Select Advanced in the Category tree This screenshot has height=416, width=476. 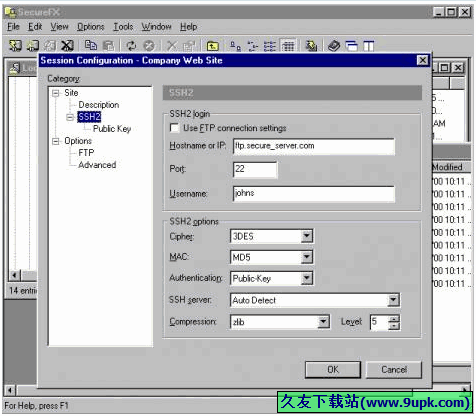[x=97, y=165]
